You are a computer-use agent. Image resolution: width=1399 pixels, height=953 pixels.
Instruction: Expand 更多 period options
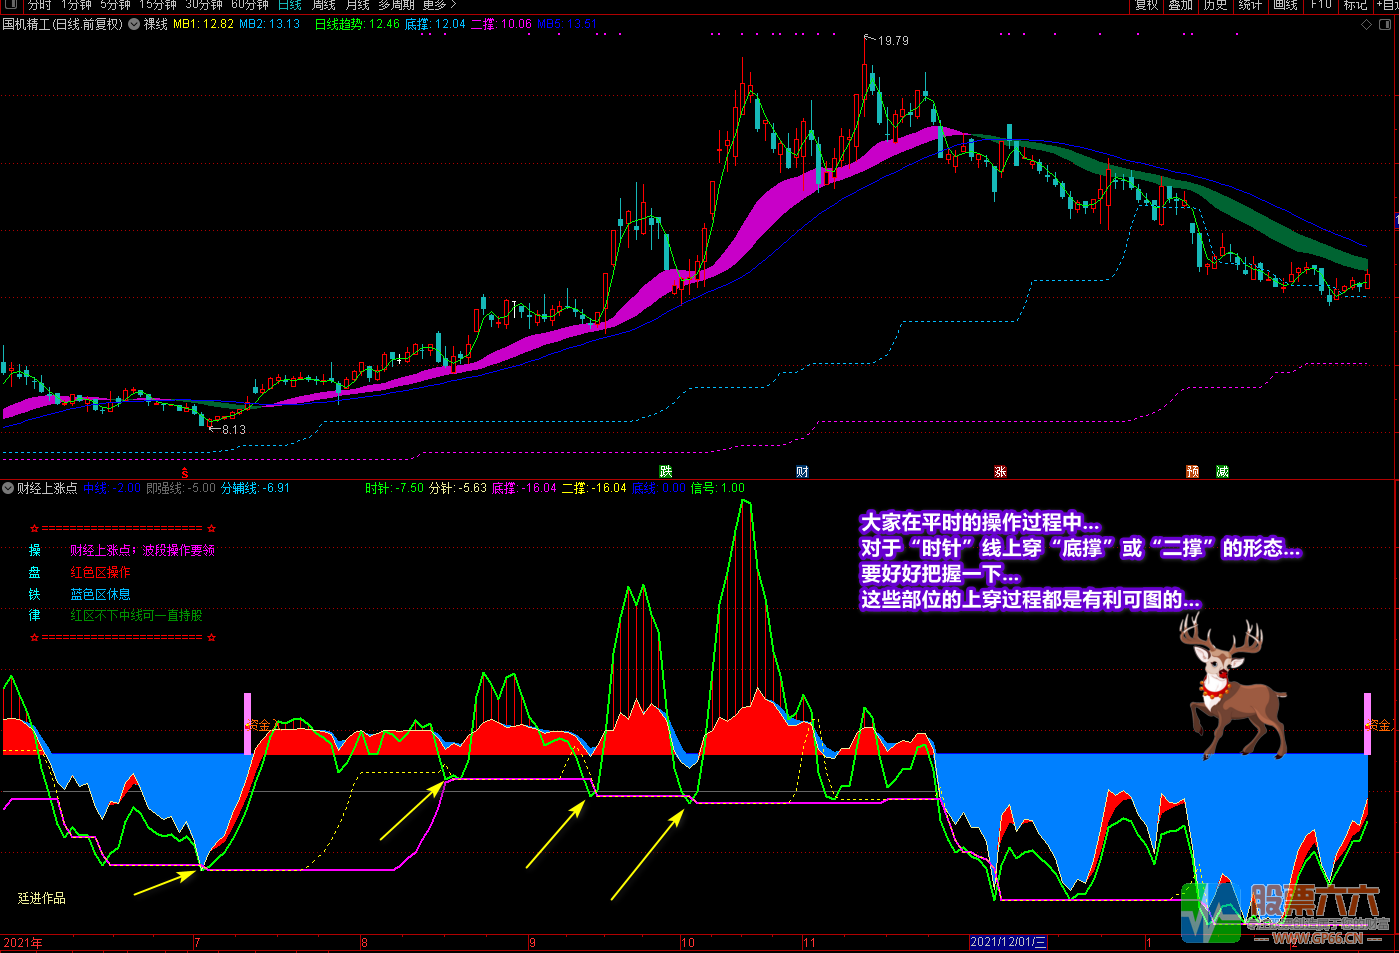tap(438, 5)
